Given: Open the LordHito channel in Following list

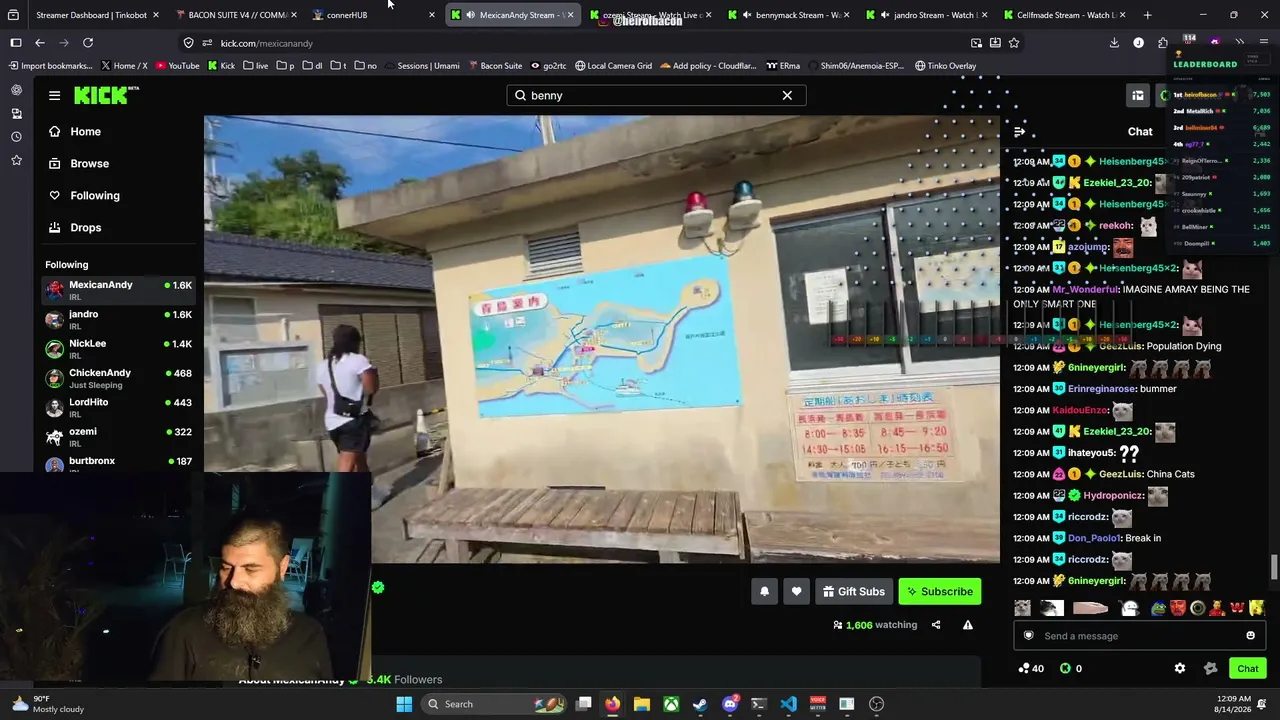Looking at the screenshot, I should click(118, 407).
